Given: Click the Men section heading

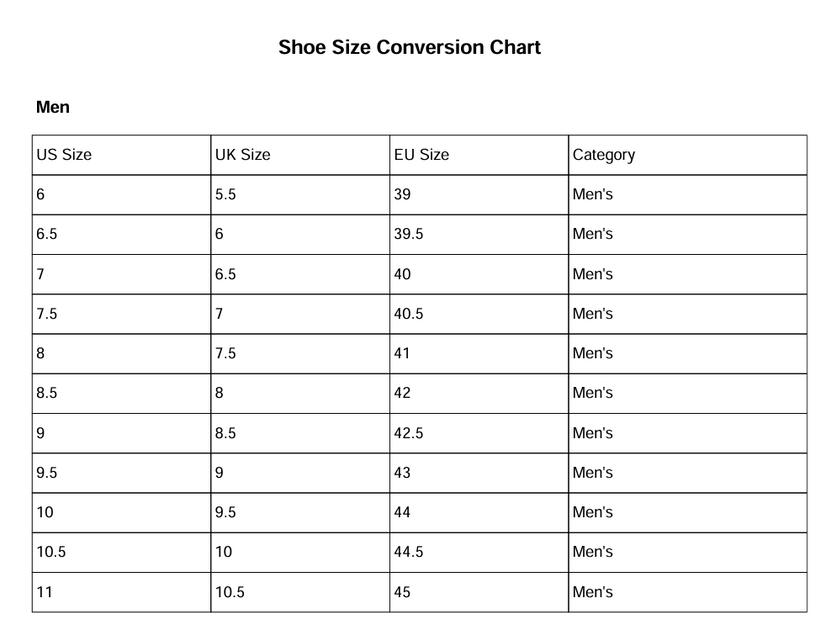Looking at the screenshot, I should [52, 106].
